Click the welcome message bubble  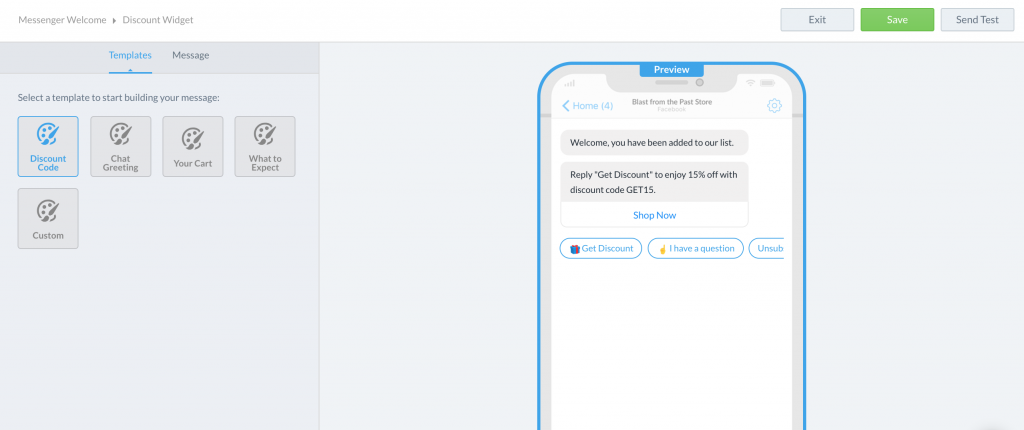(654, 142)
